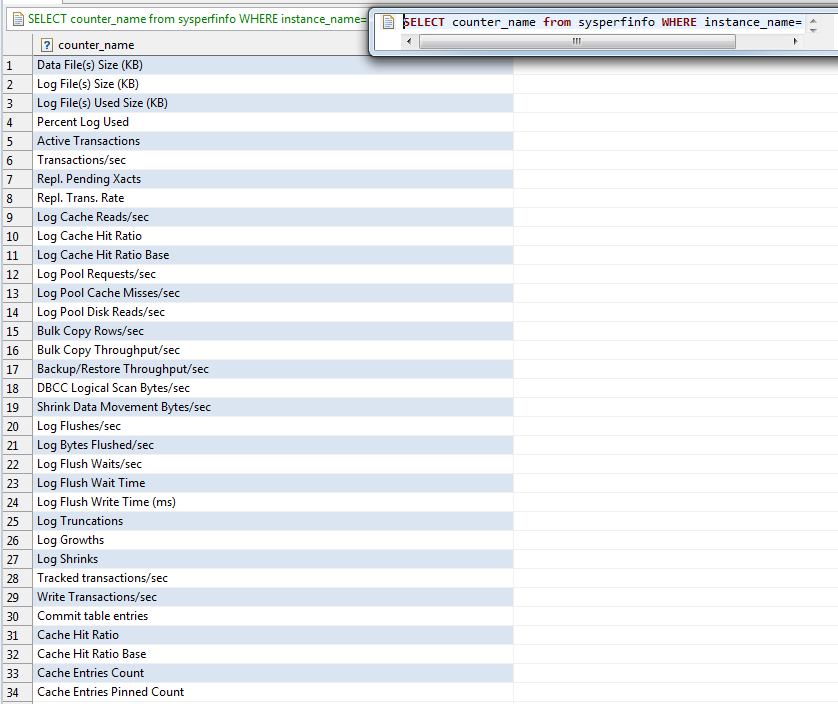Screen dimensions: 838x704
Task: Click row header number 34
Action: pyautogui.click(x=18, y=692)
